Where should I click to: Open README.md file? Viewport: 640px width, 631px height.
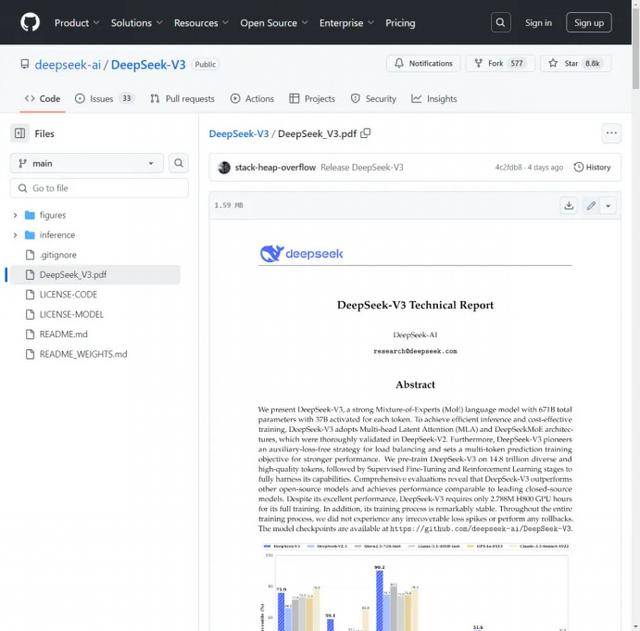point(63,334)
